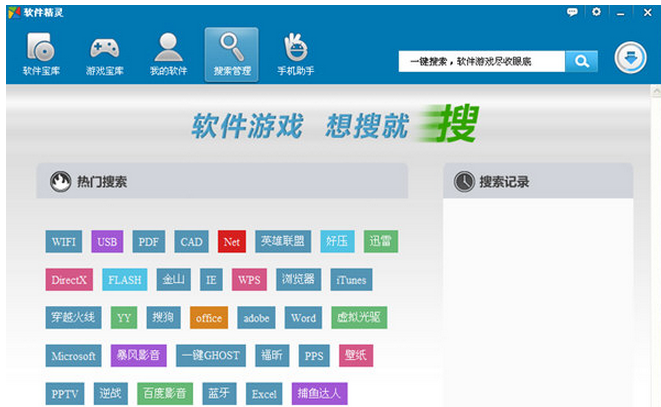Search hot tag USB

[x=107, y=242]
